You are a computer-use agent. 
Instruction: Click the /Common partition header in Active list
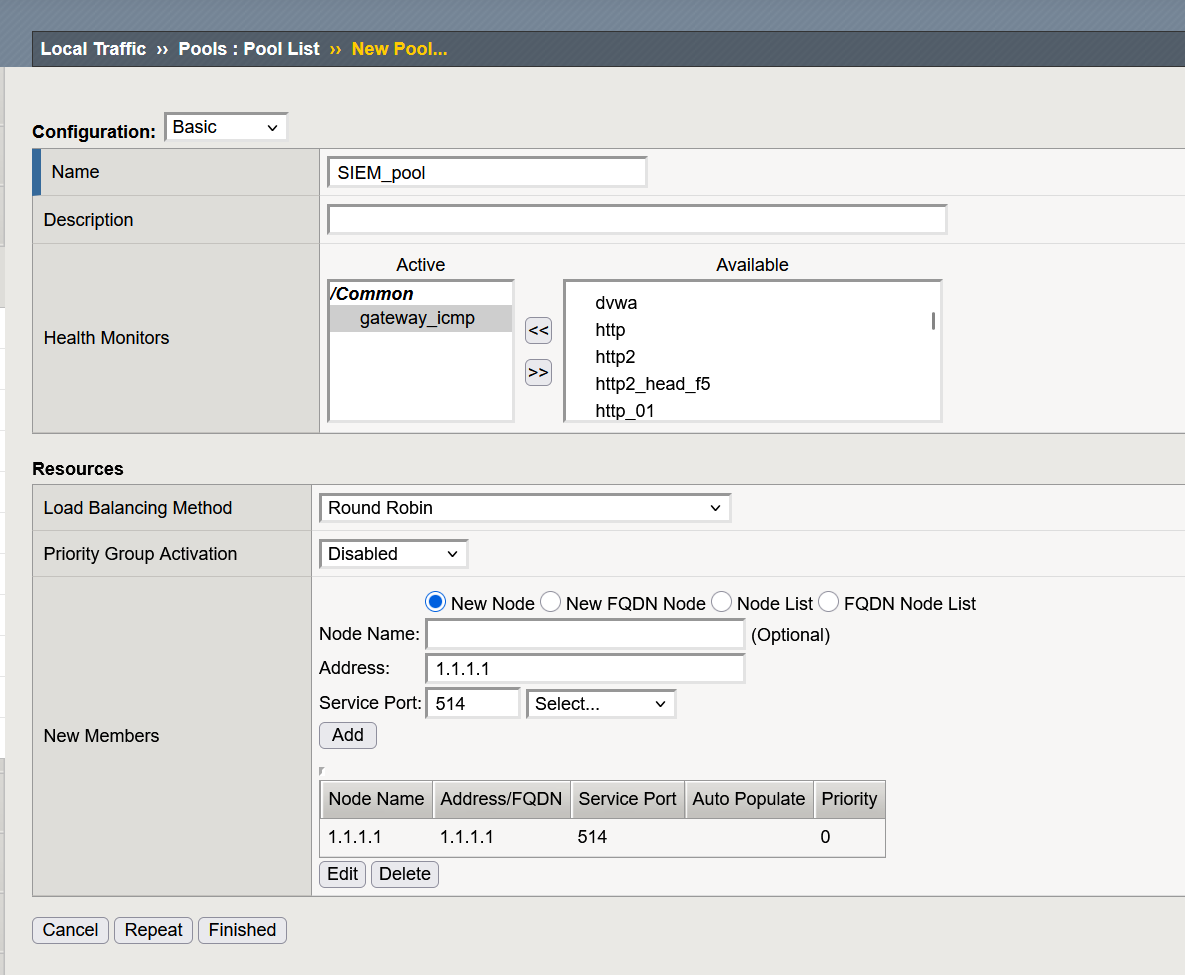(371, 294)
